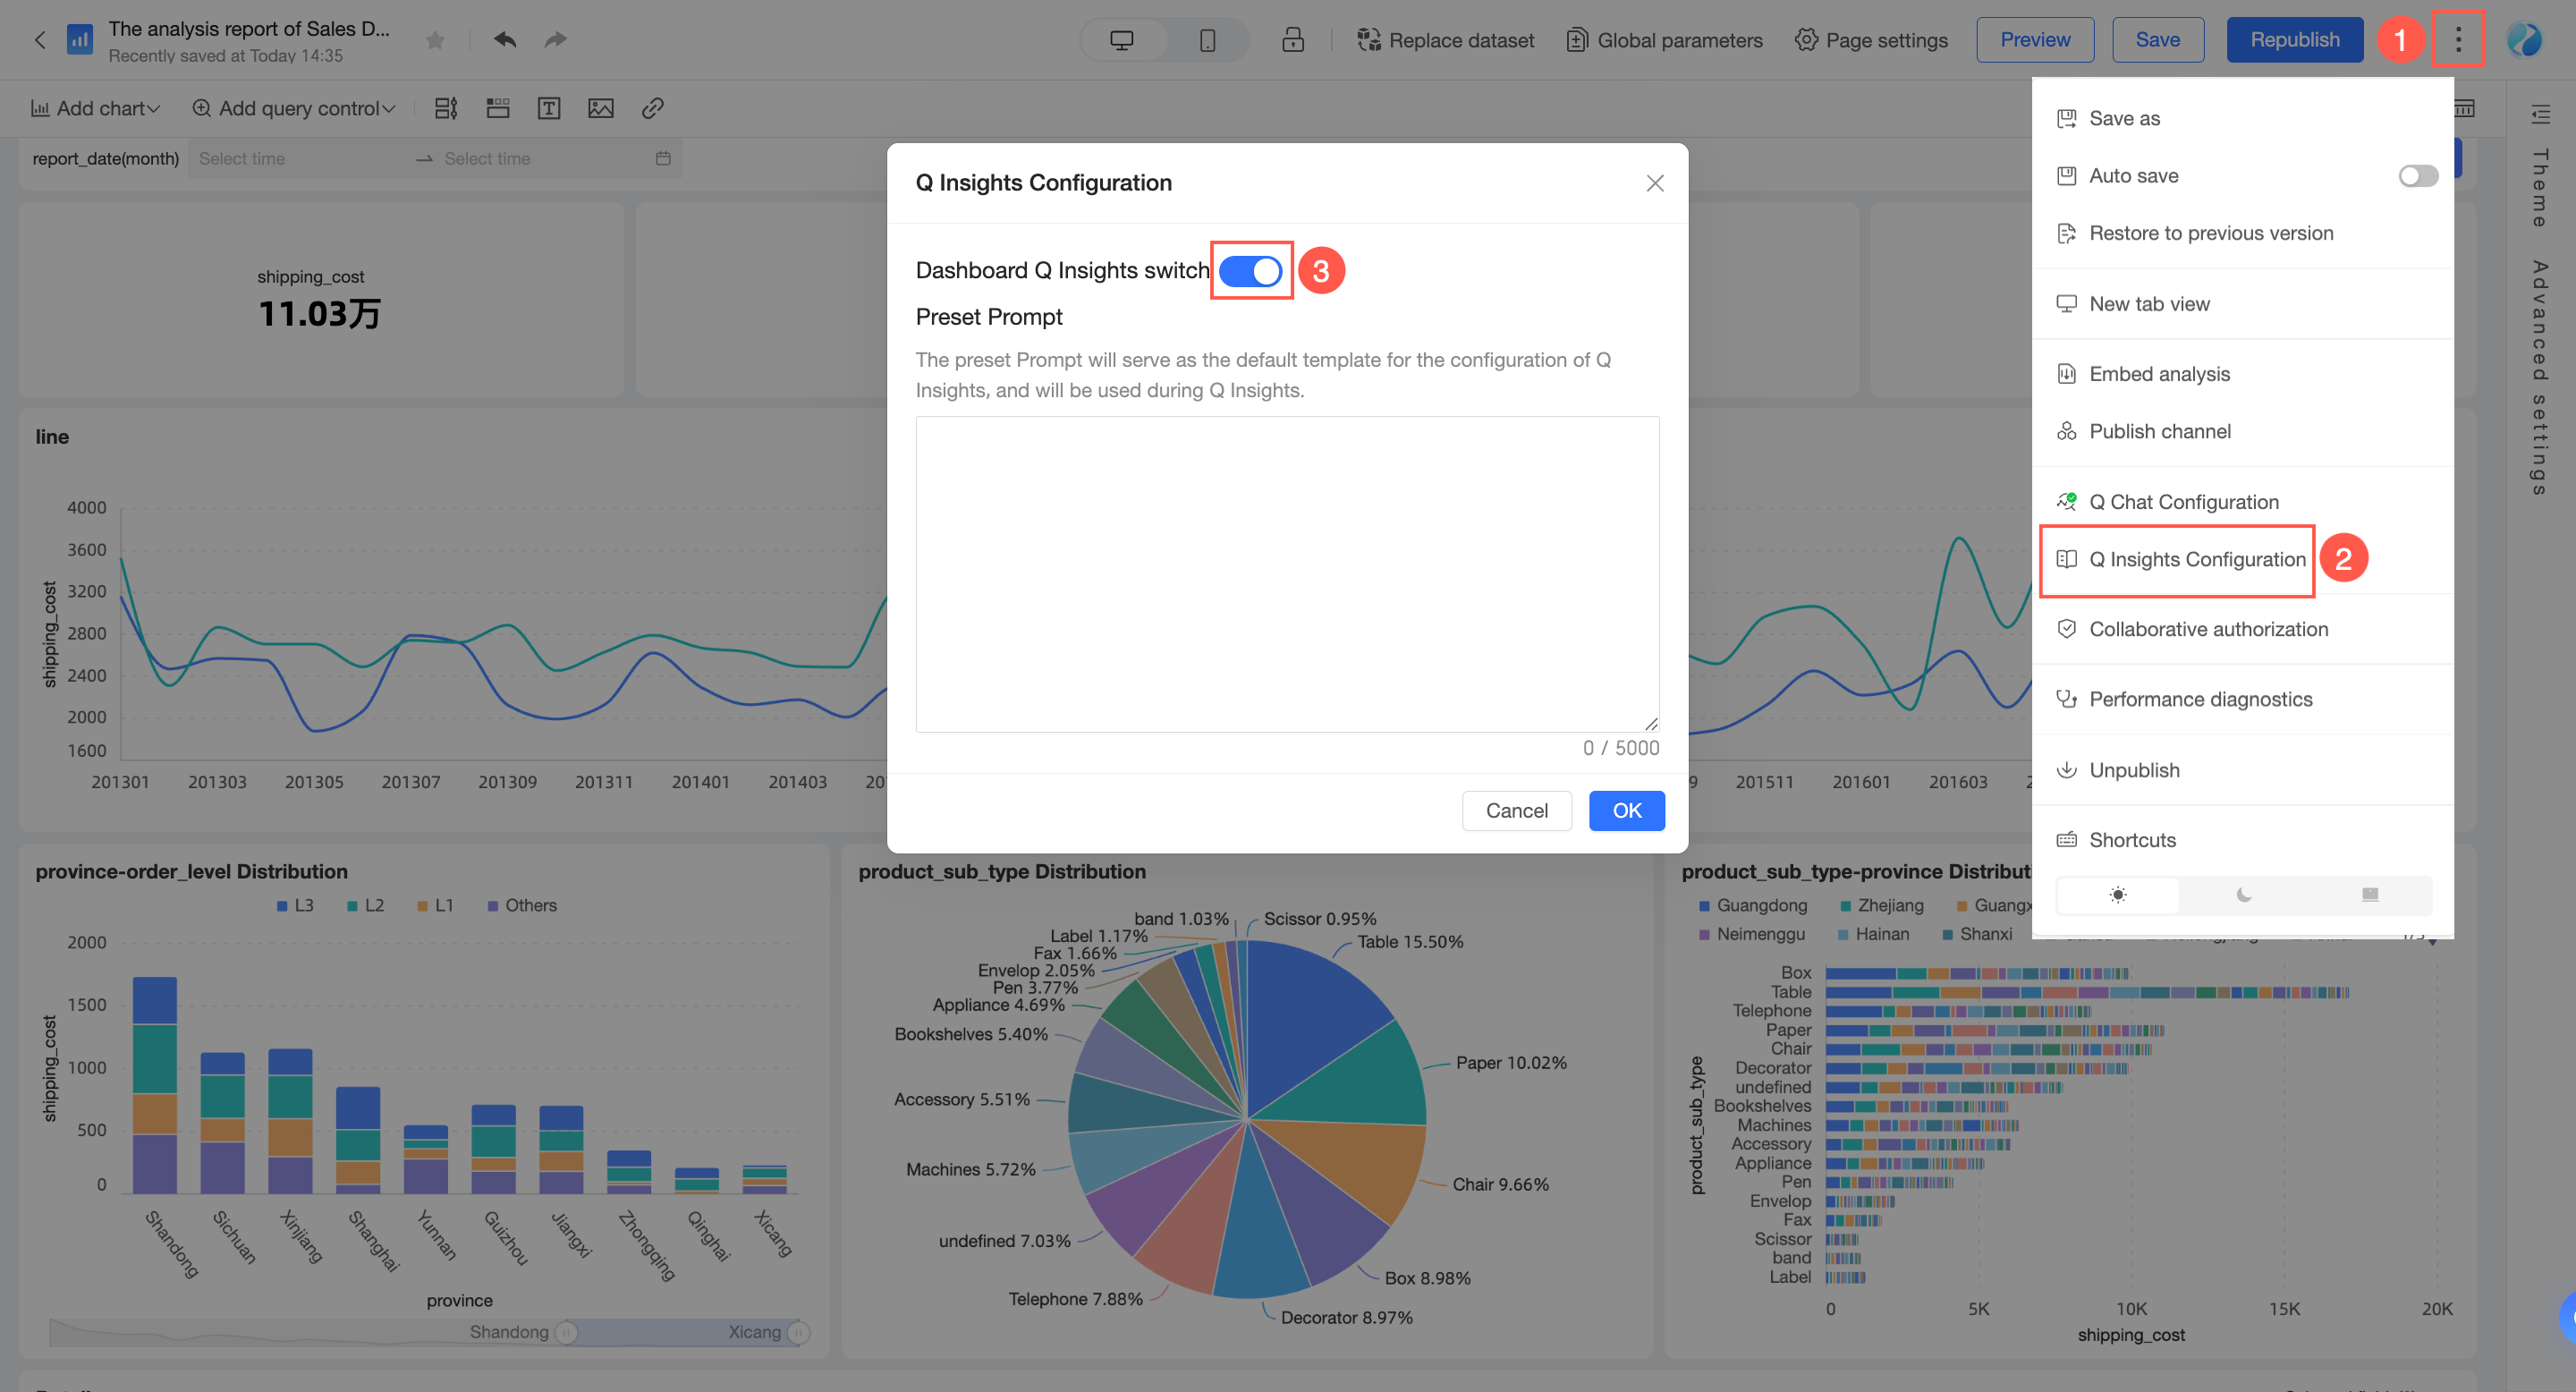The image size is (2576, 1392).
Task: Click the undo arrow icon
Action: [x=505, y=40]
